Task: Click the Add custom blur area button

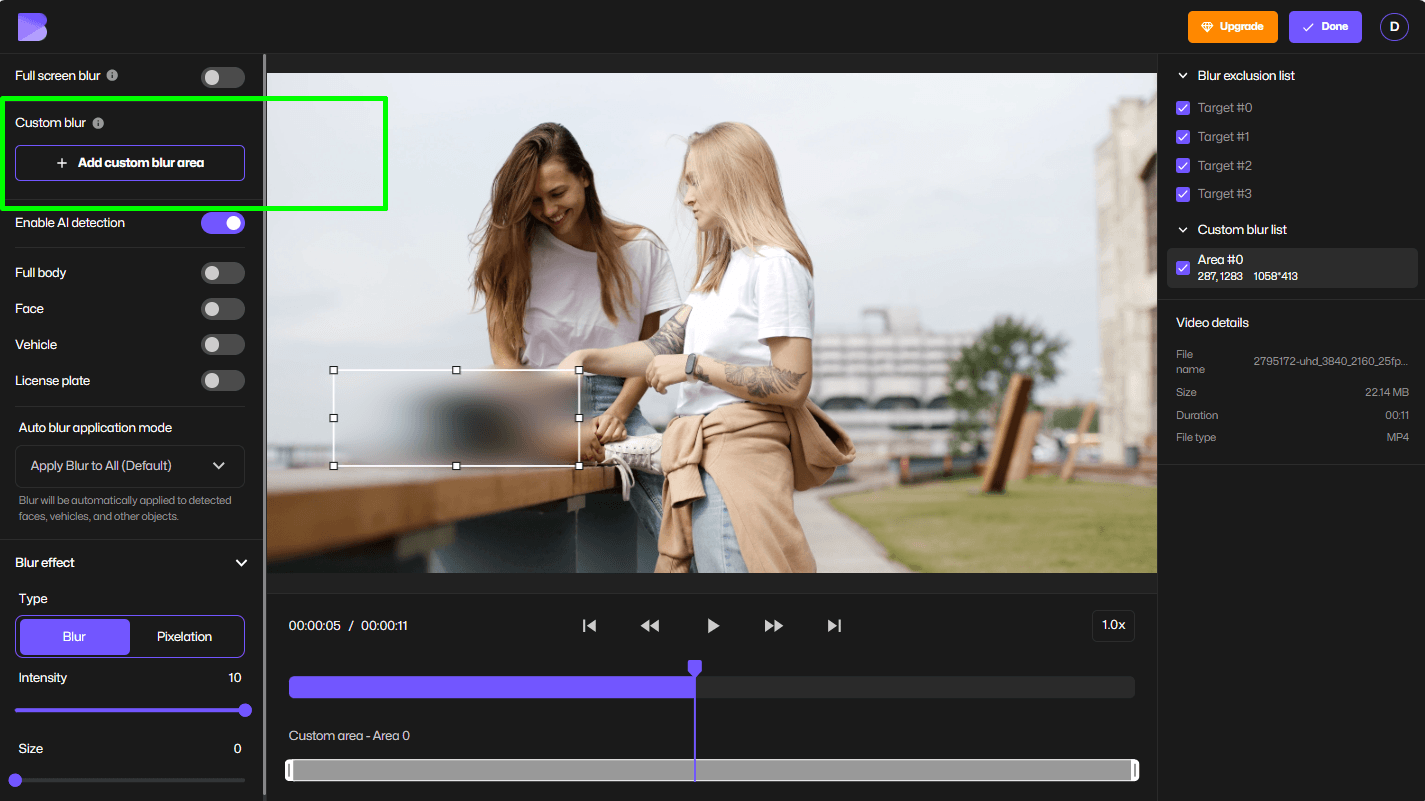Action: point(130,163)
